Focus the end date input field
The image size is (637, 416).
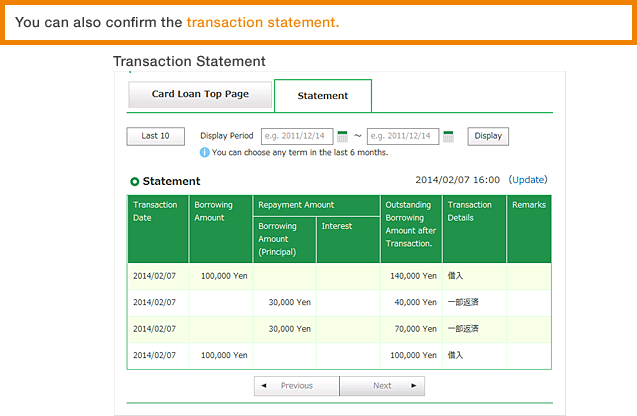403,136
